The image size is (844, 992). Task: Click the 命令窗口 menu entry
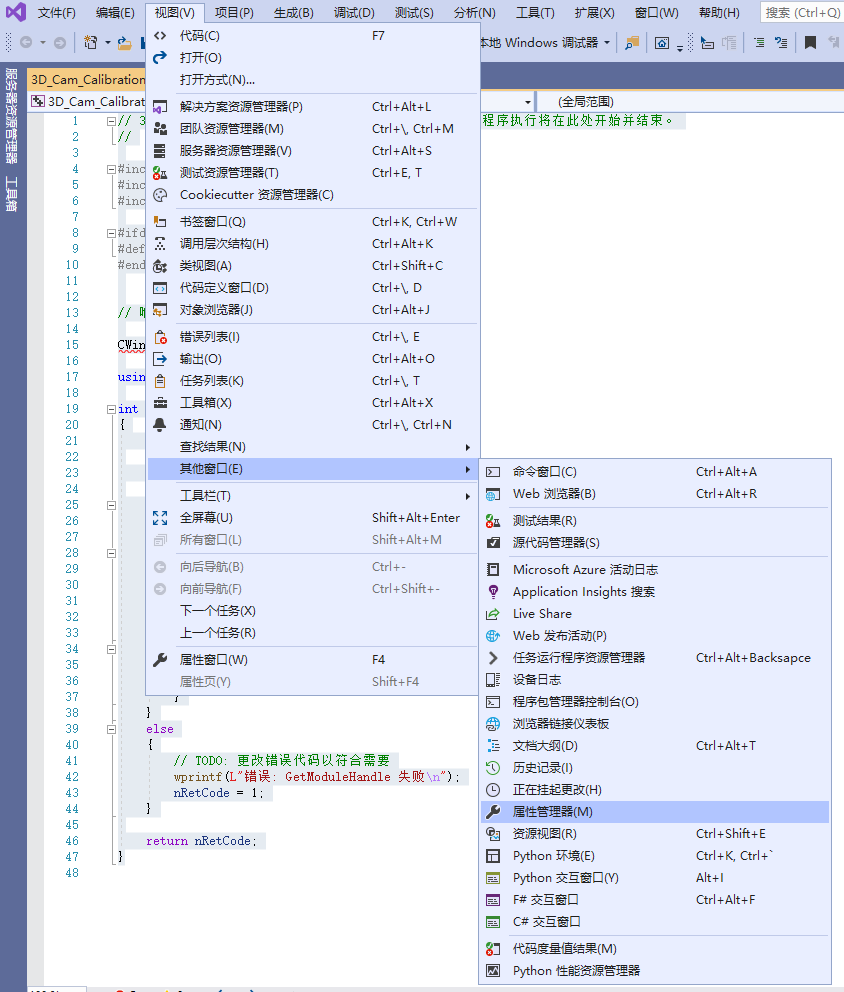pos(544,472)
